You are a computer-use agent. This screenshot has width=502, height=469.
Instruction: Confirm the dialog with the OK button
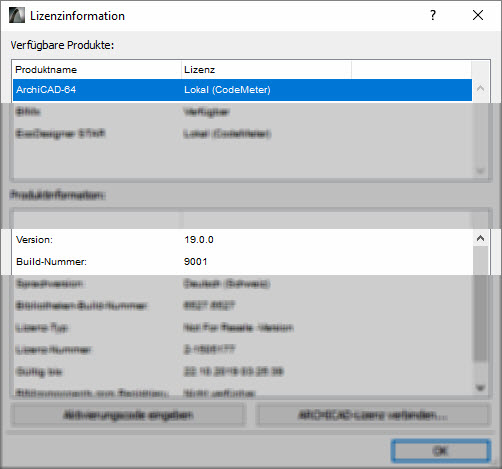tap(441, 451)
